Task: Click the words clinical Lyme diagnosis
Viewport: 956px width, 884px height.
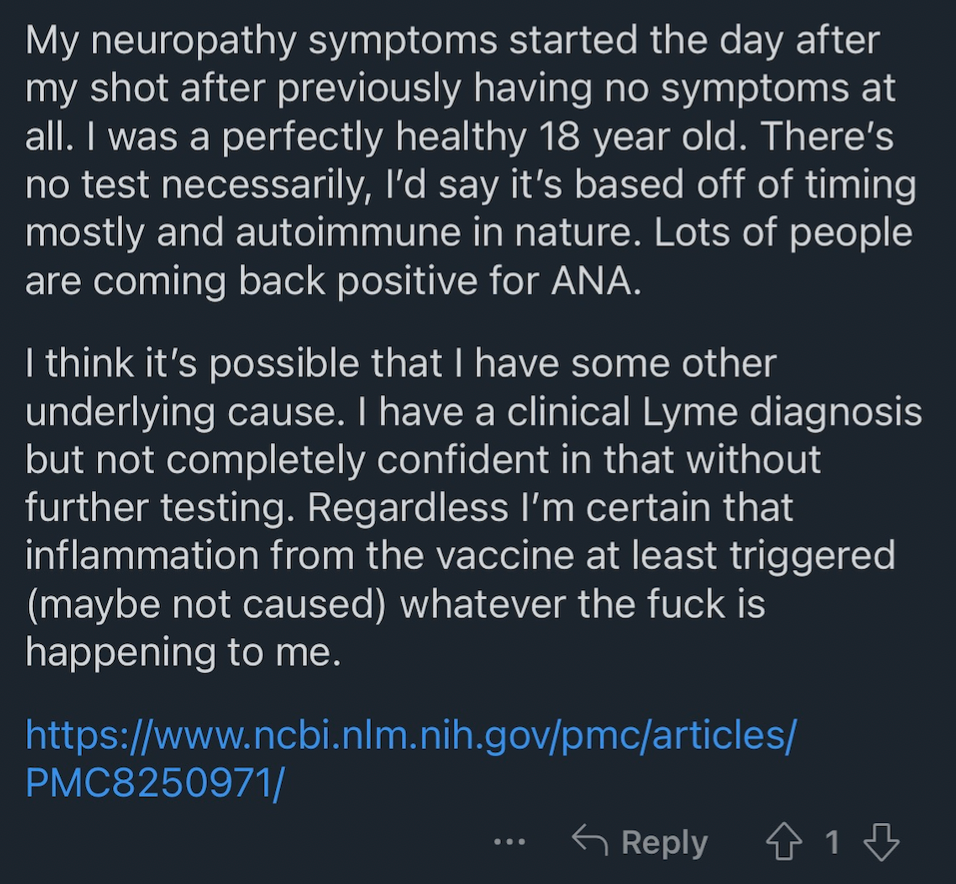Action: 715,413
